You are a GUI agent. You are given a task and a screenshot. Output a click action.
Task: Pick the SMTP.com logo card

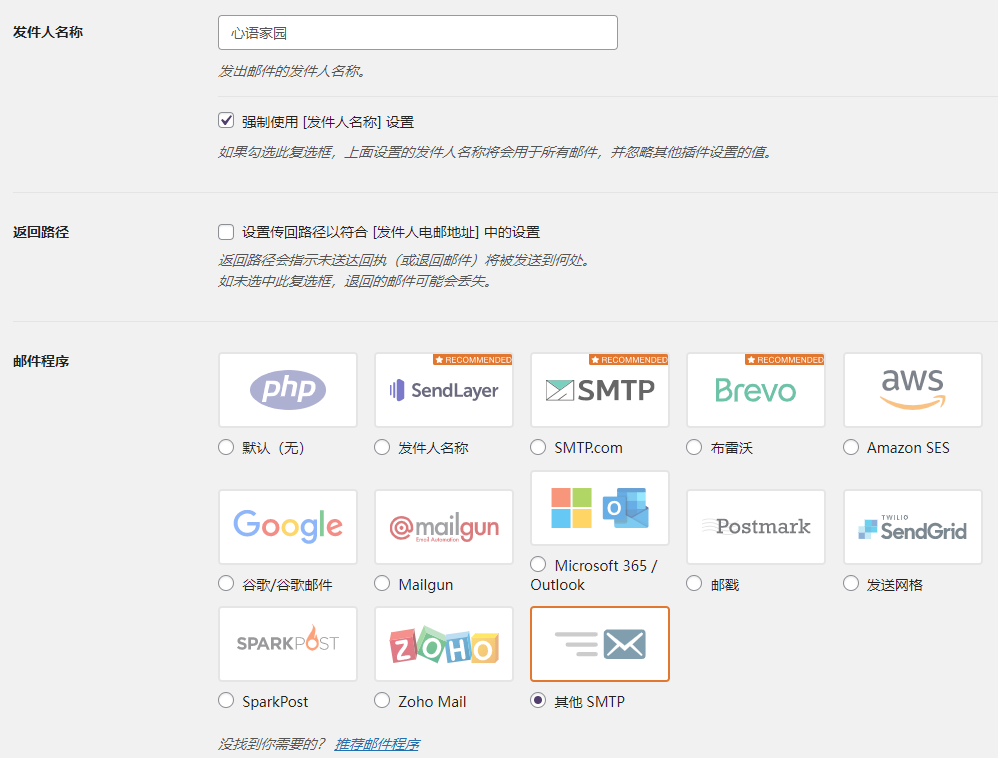pyautogui.click(x=600, y=390)
